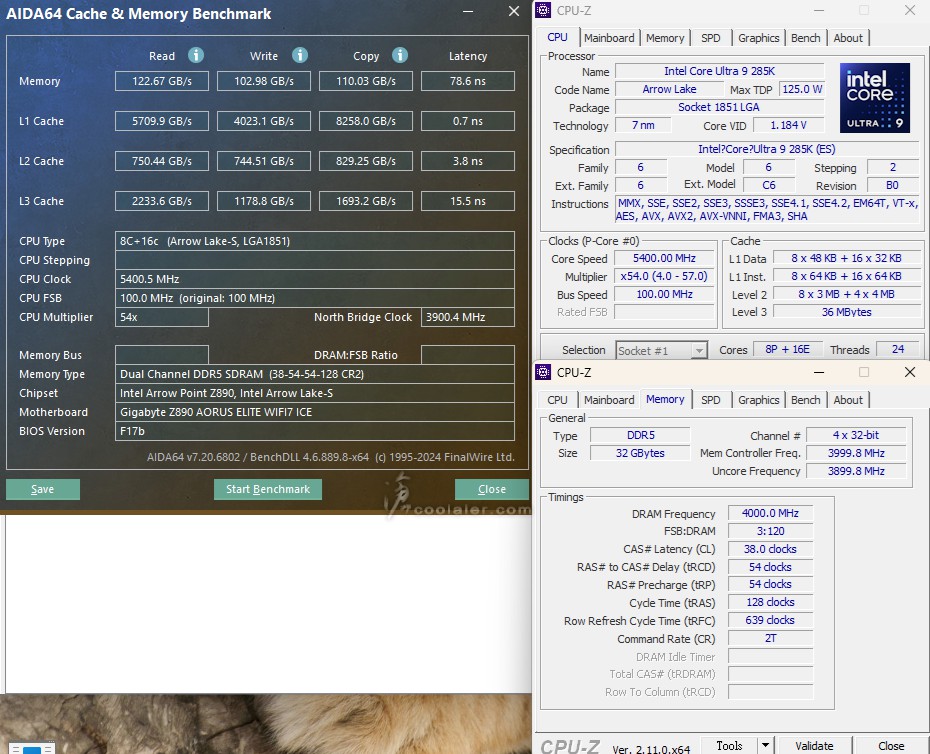Click the lower CPU-Z window's title icon
This screenshot has height=754, width=930.
543,372
